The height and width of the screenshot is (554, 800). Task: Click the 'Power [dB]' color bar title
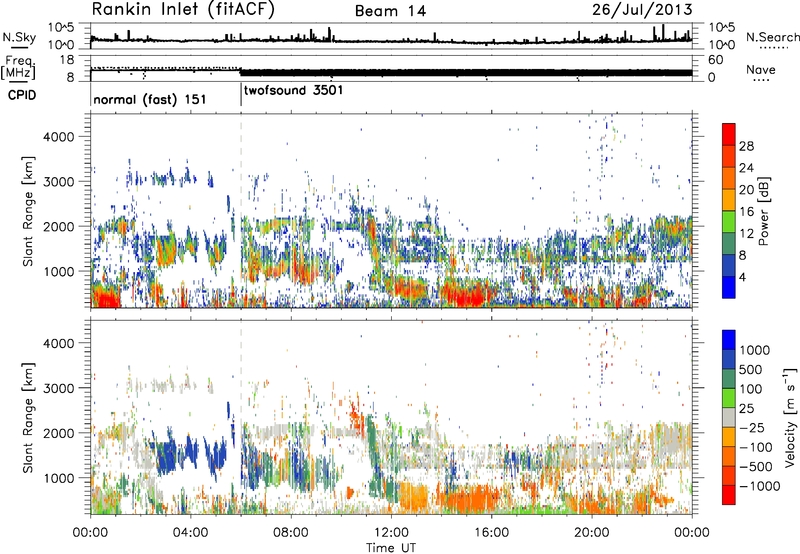764,211
